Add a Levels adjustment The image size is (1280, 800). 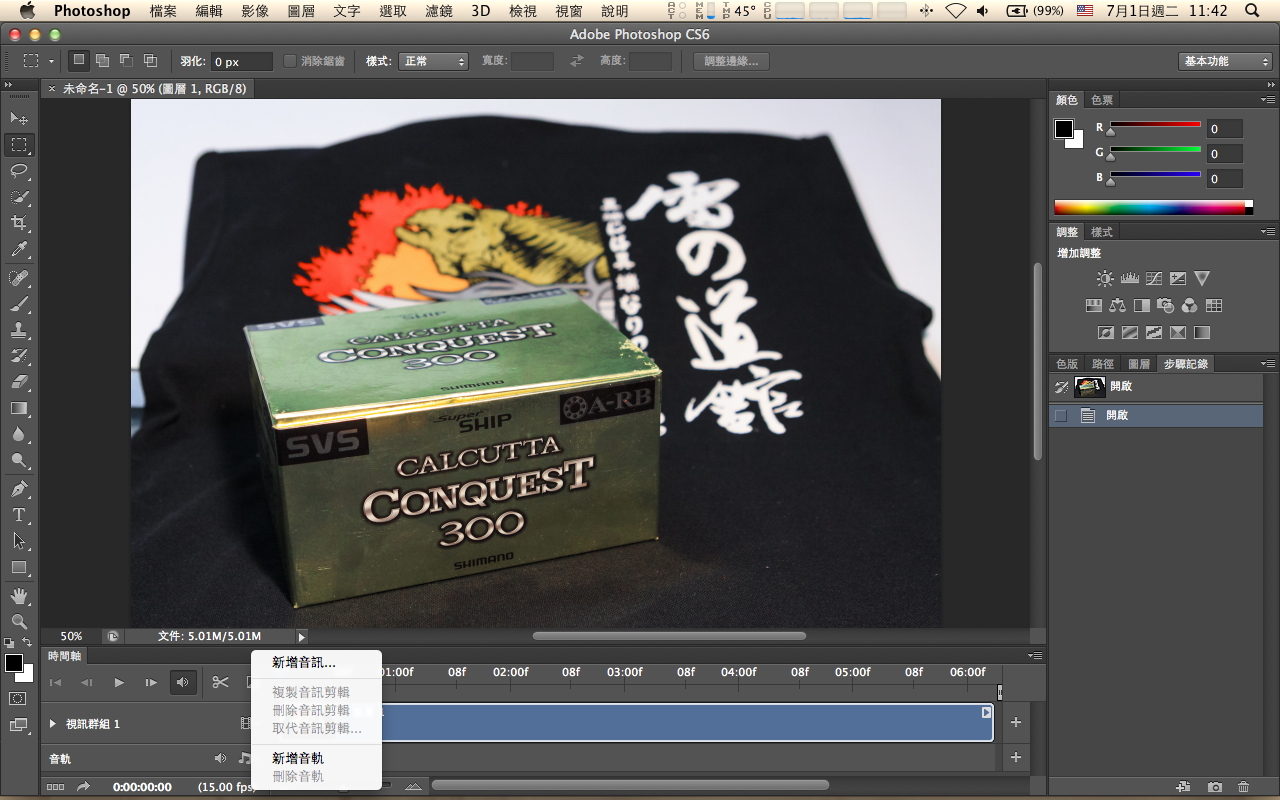[1130, 279]
